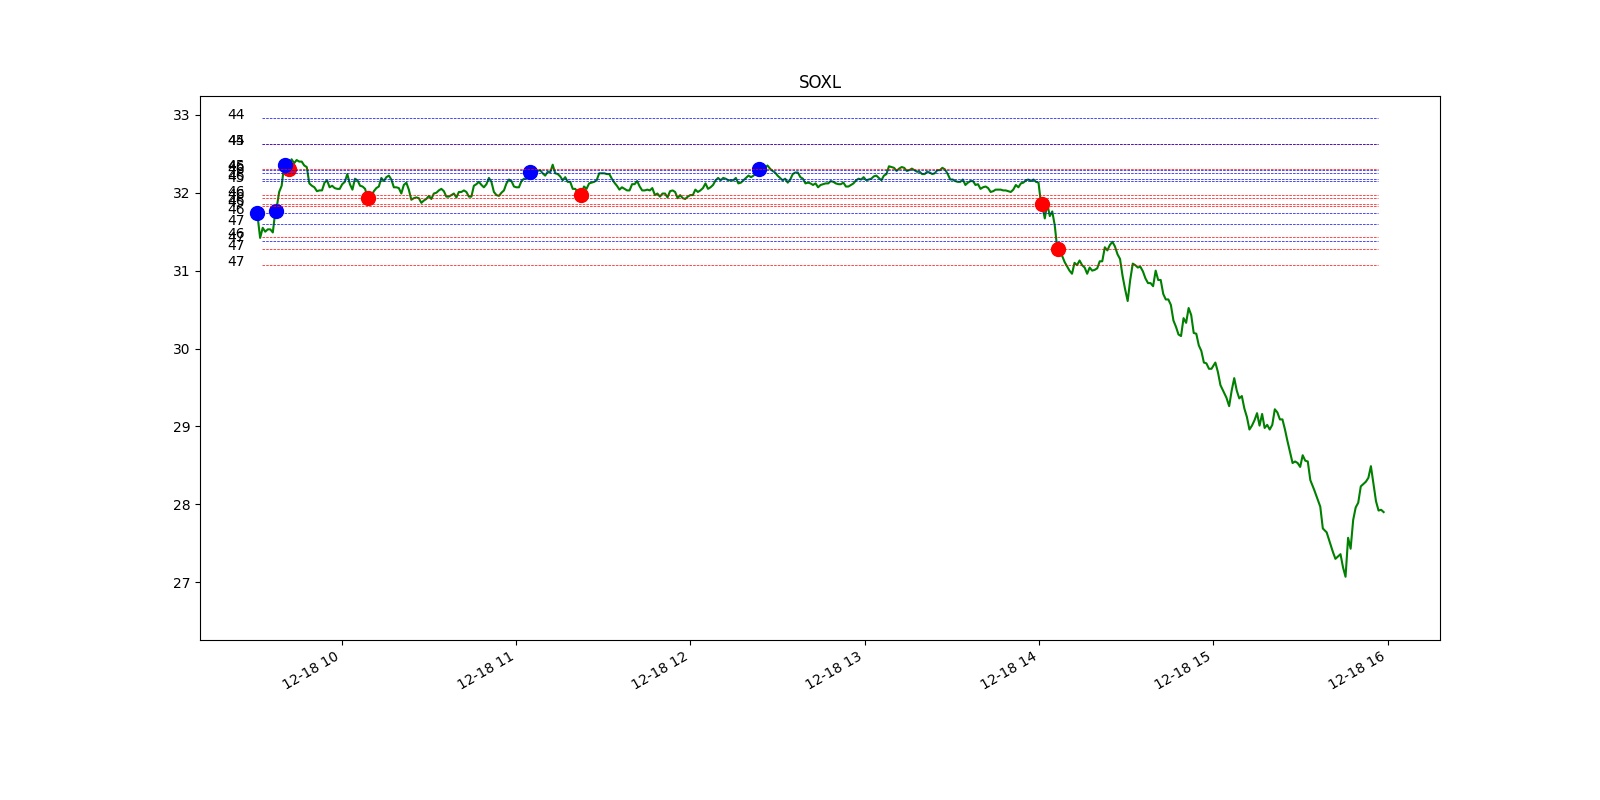Image resolution: width=1600 pixels, height=800 pixels.
Task: Click the level label 44 at top
Action: click(236, 115)
